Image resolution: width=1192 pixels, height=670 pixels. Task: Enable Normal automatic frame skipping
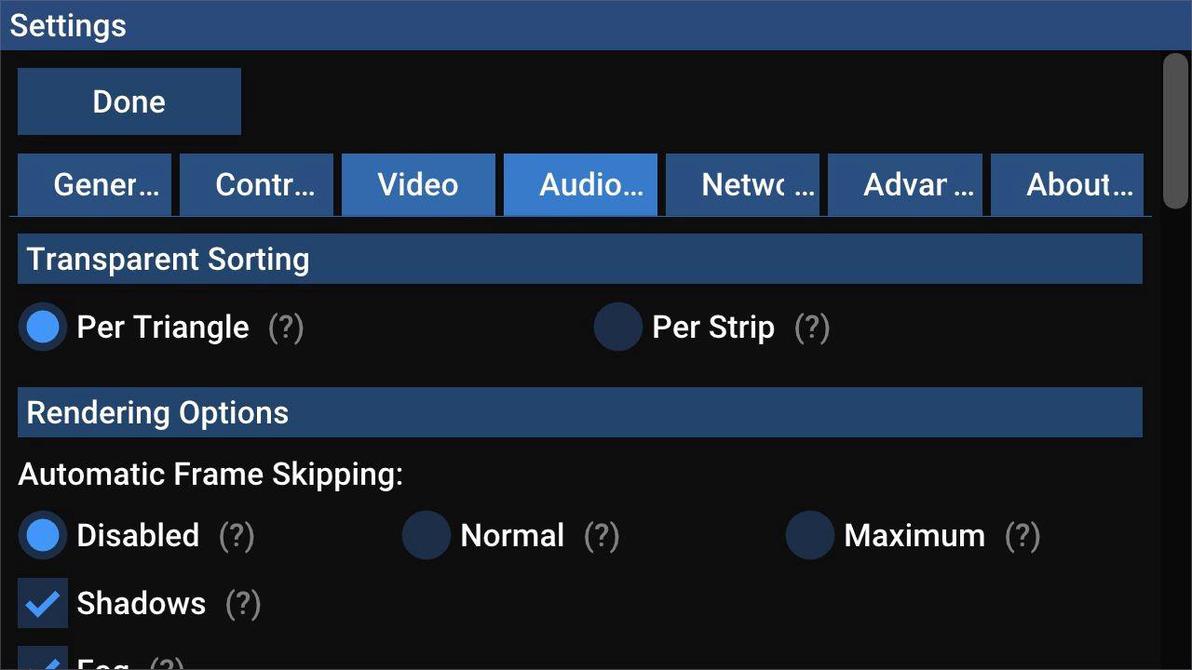424,534
